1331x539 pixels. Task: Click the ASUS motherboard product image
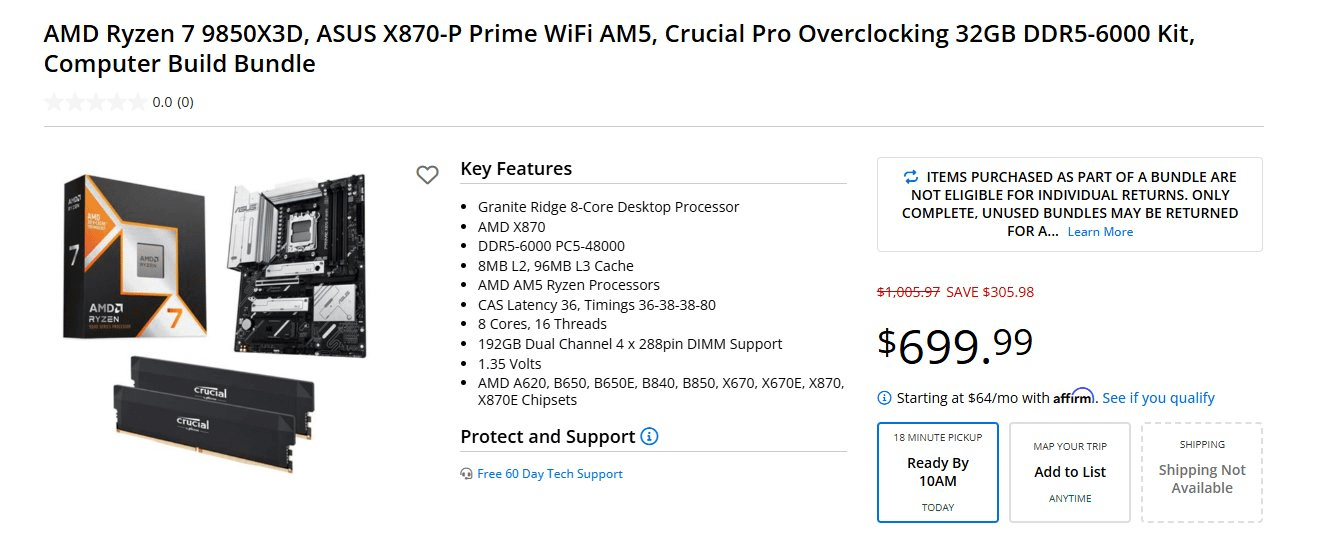click(x=298, y=265)
